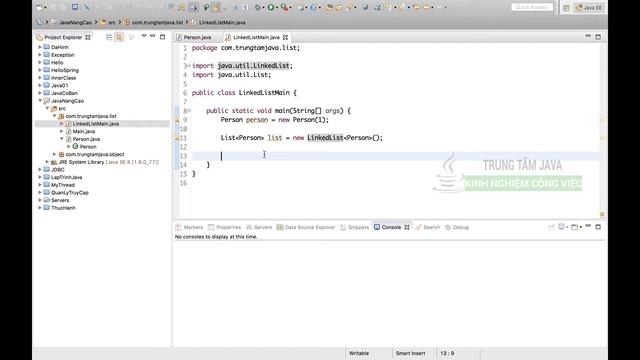Click the Open Console icon in Console view

point(576,227)
